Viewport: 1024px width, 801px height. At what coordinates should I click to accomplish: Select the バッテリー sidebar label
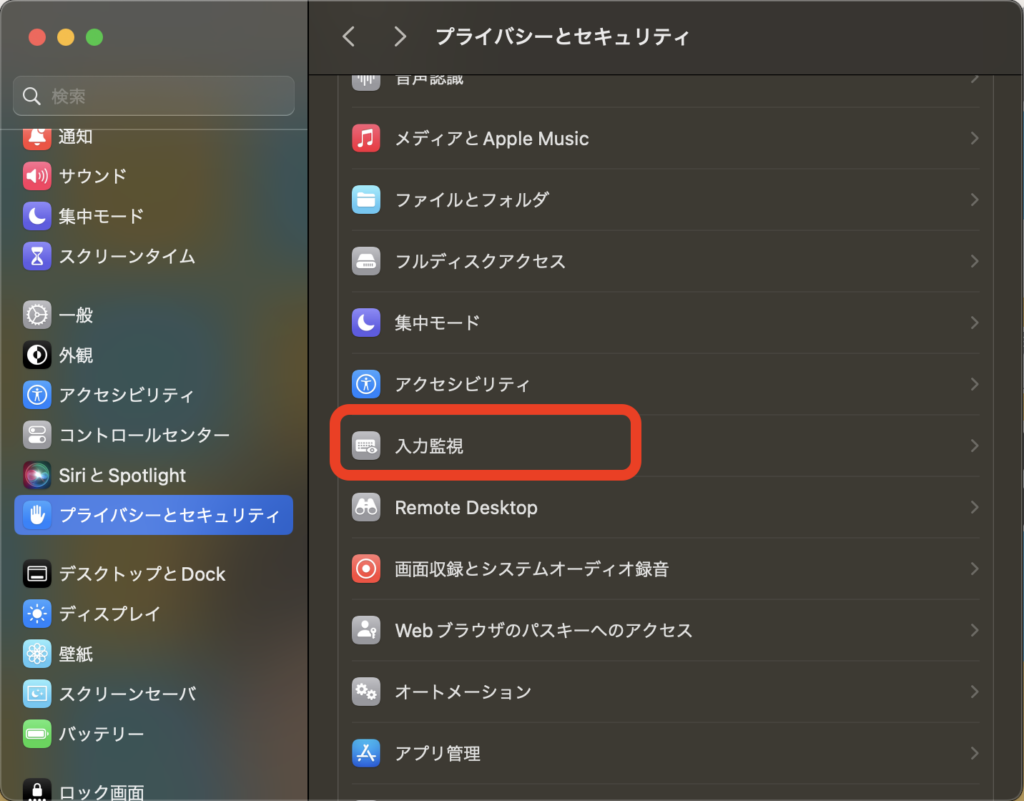click(x=101, y=734)
